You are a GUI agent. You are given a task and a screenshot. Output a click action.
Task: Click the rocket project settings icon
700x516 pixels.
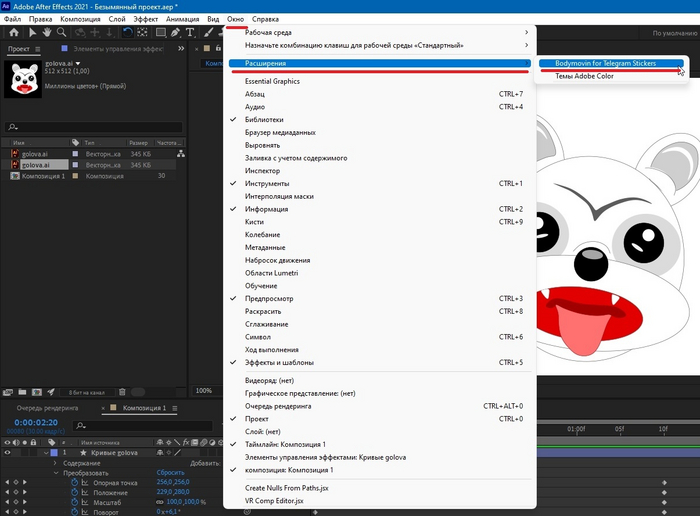click(51, 392)
